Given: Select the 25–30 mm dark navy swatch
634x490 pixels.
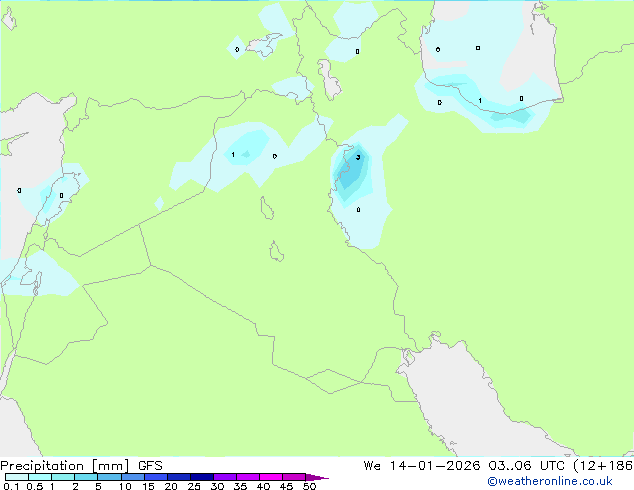Looking at the screenshot, I should (x=202, y=477).
